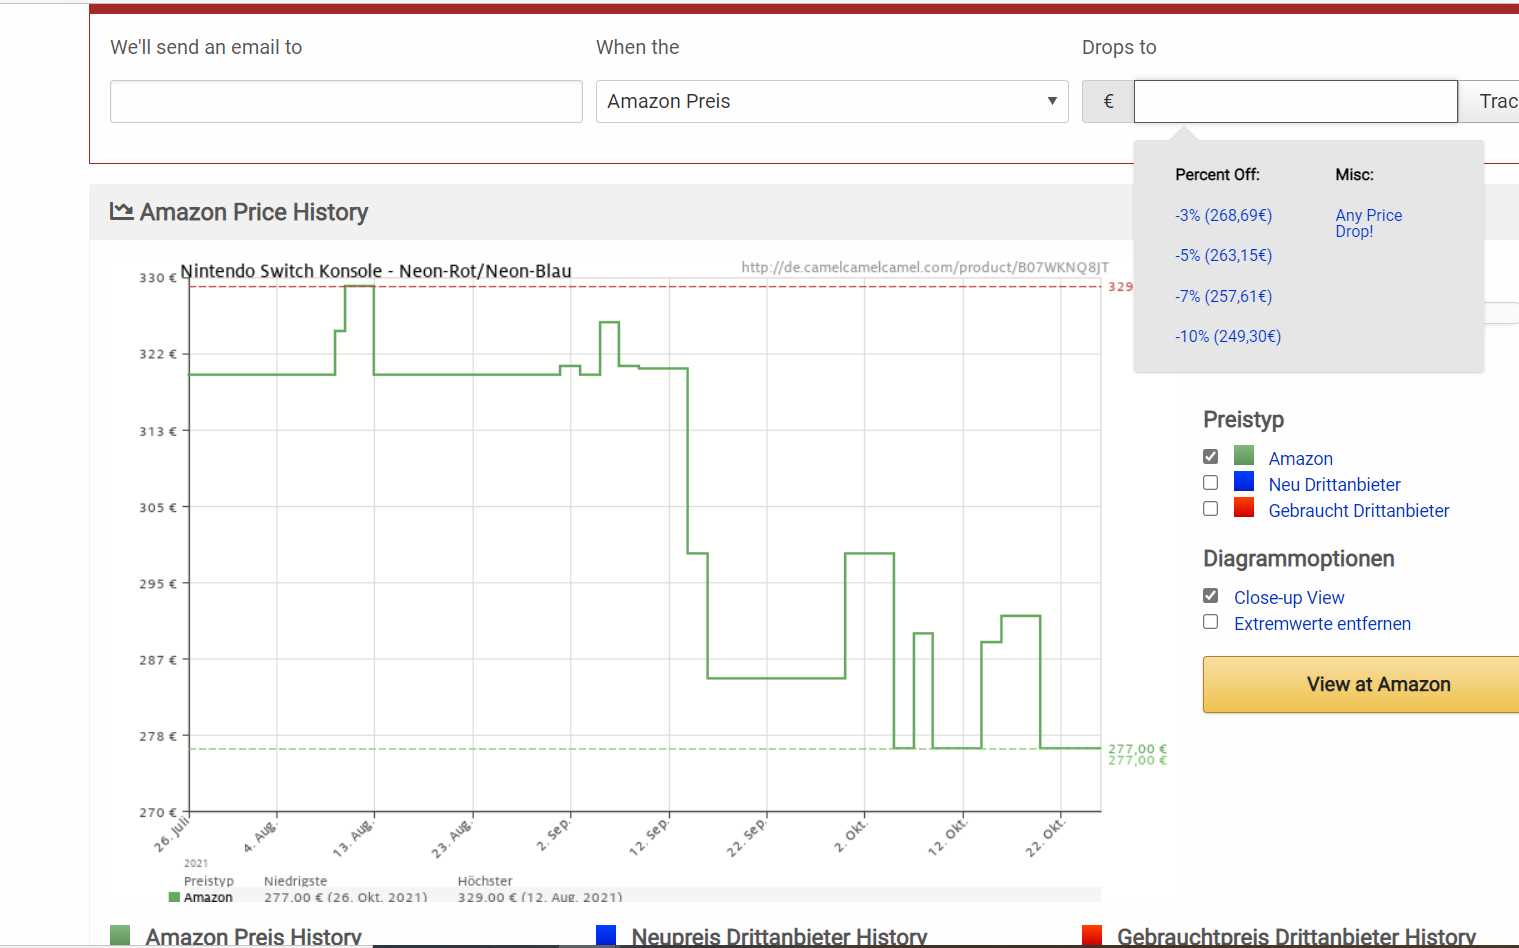The width and height of the screenshot is (1519, 948).
Task: Click the Extremwerte entfernen link
Action: (x=1322, y=623)
